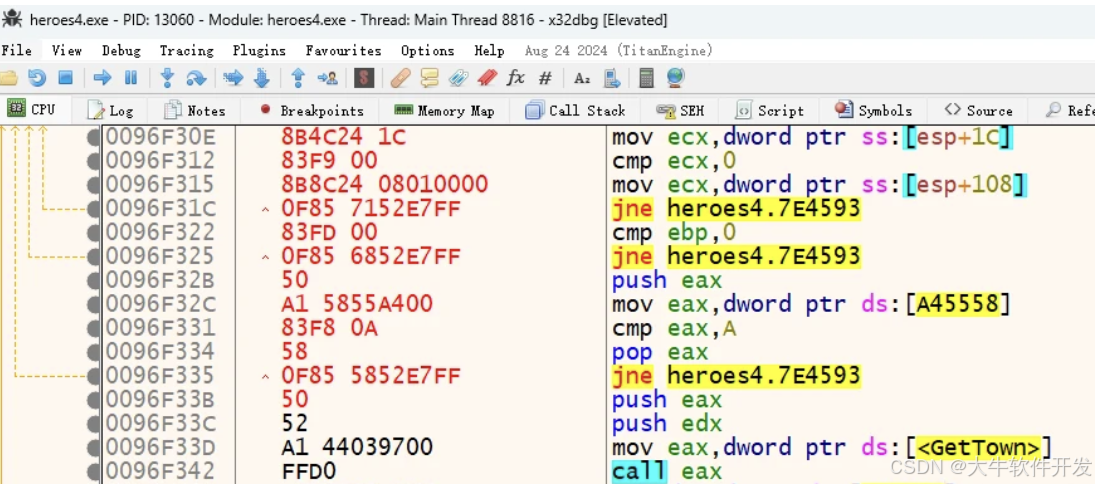1096x484 pixels.
Task: Open string references Az icon
Action: coord(582,78)
